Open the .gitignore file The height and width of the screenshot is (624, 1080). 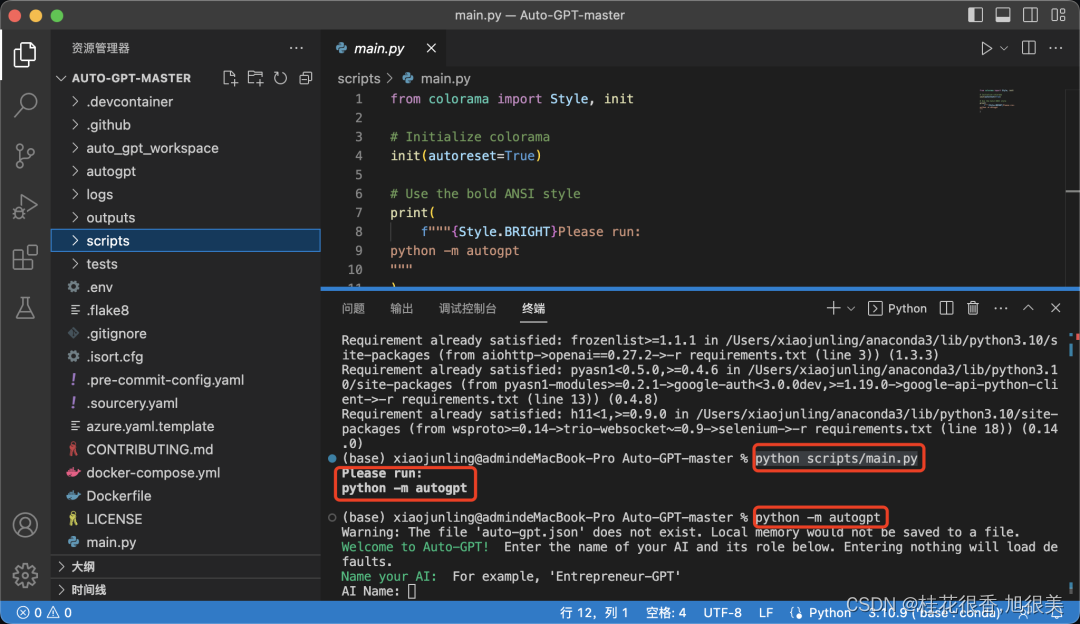click(x=186, y=333)
